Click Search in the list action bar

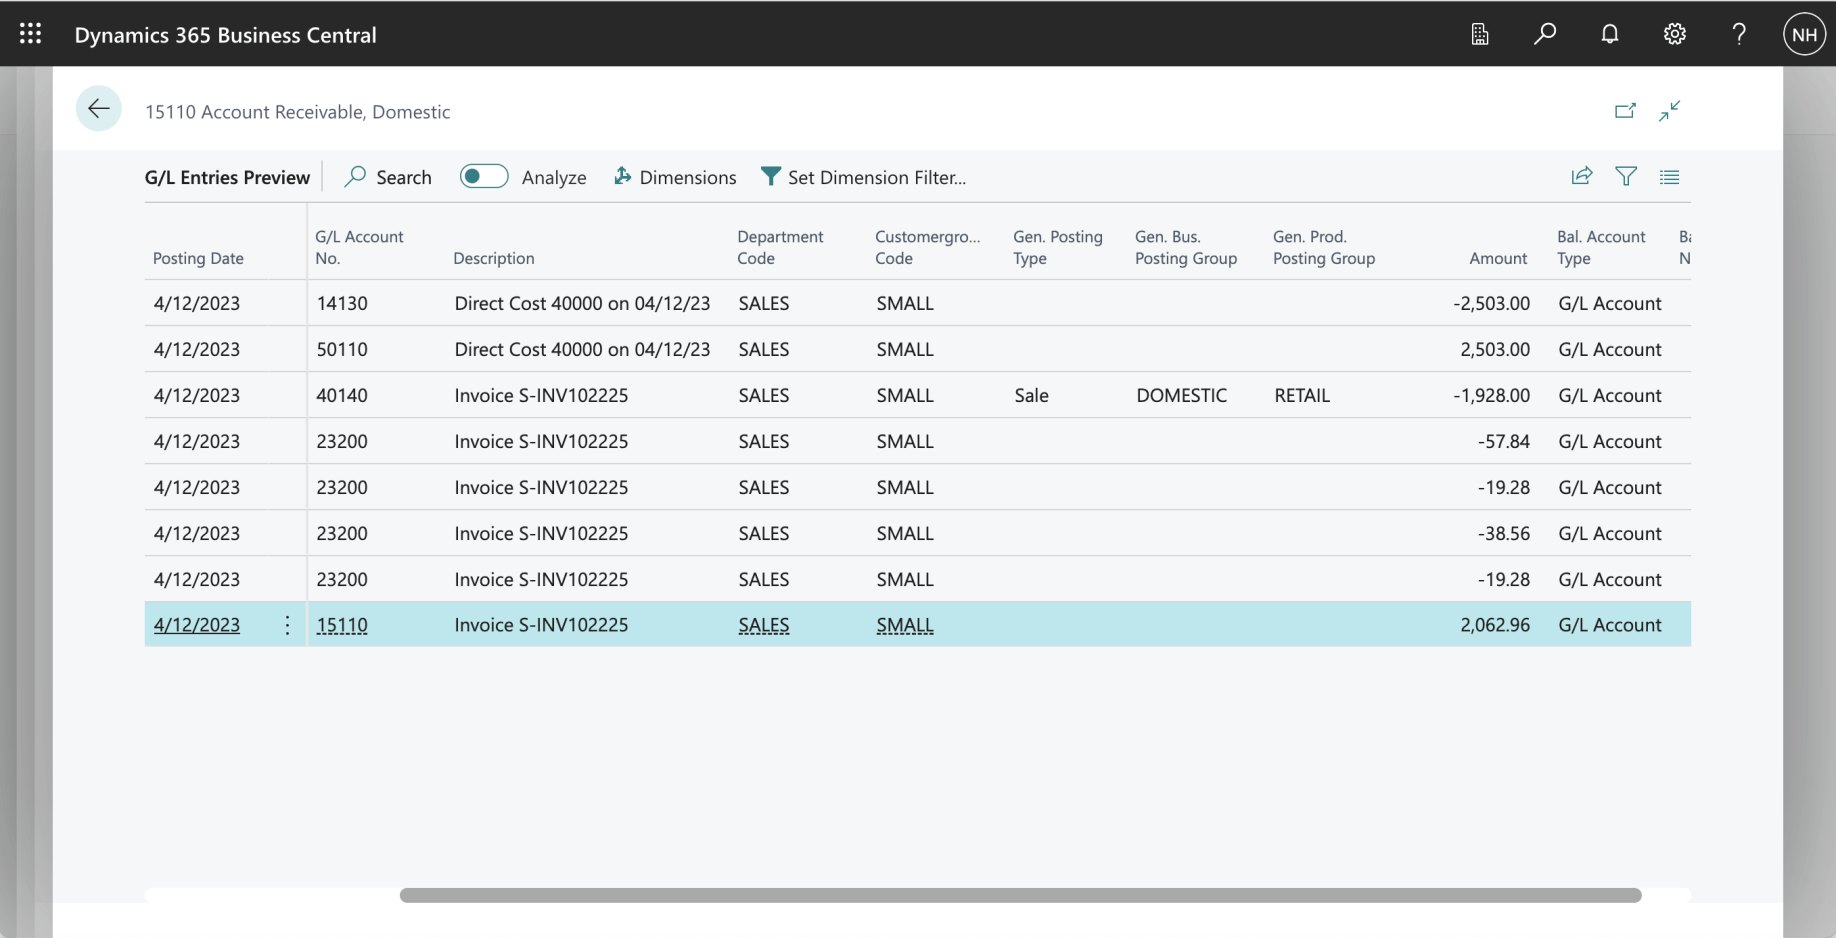[x=388, y=177]
